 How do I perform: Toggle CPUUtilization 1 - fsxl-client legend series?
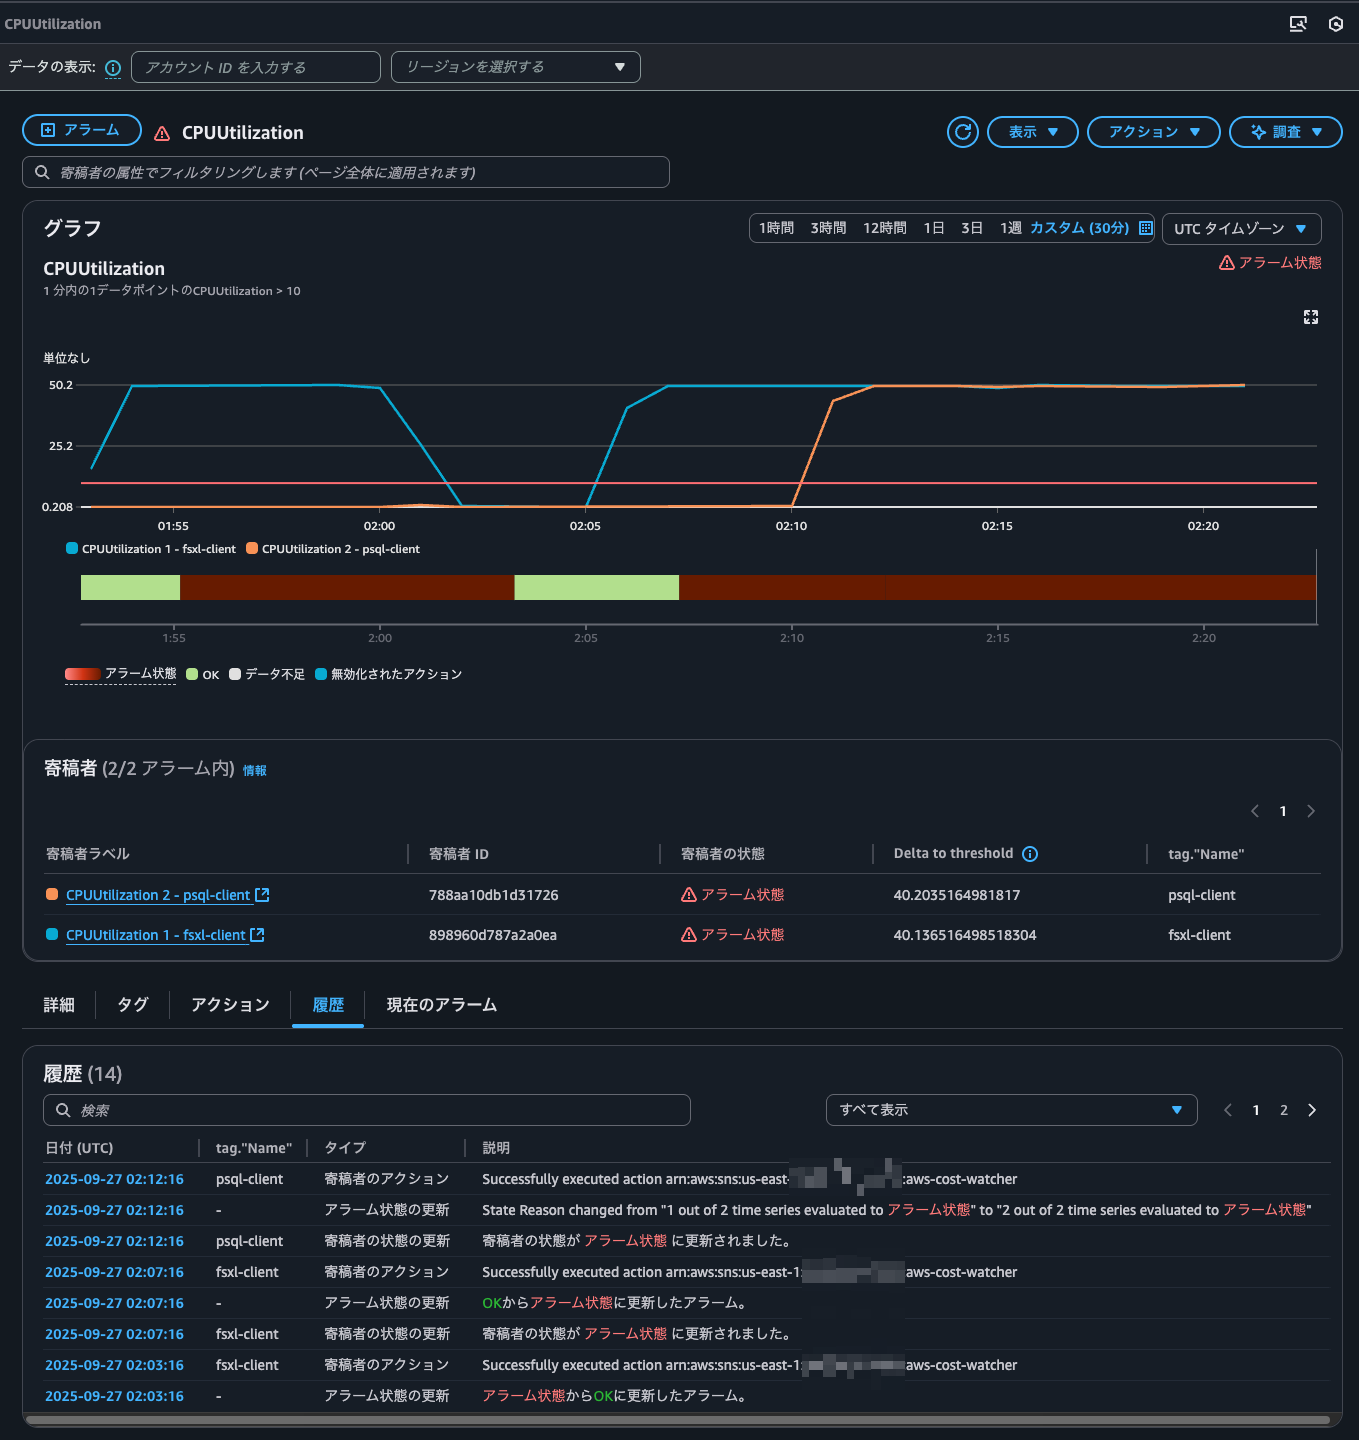tap(151, 549)
